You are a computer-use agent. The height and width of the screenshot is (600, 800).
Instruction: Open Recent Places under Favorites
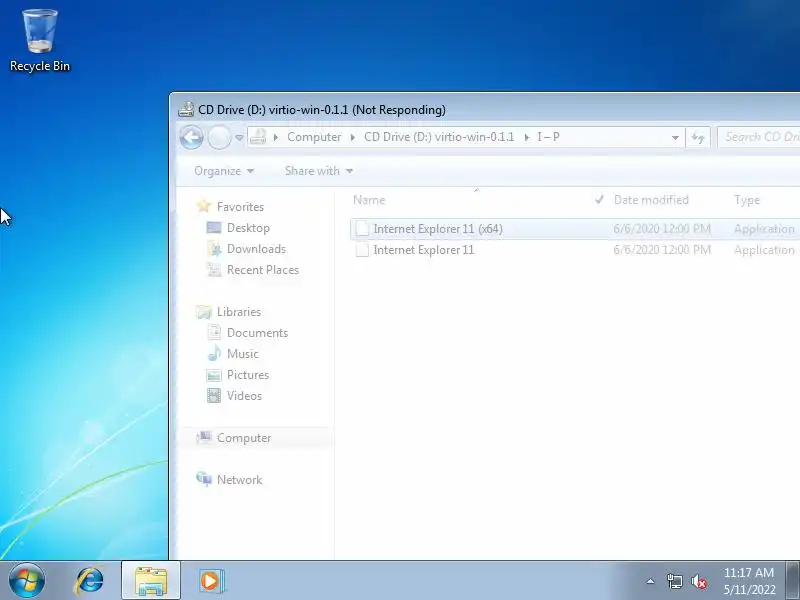[x=263, y=270]
